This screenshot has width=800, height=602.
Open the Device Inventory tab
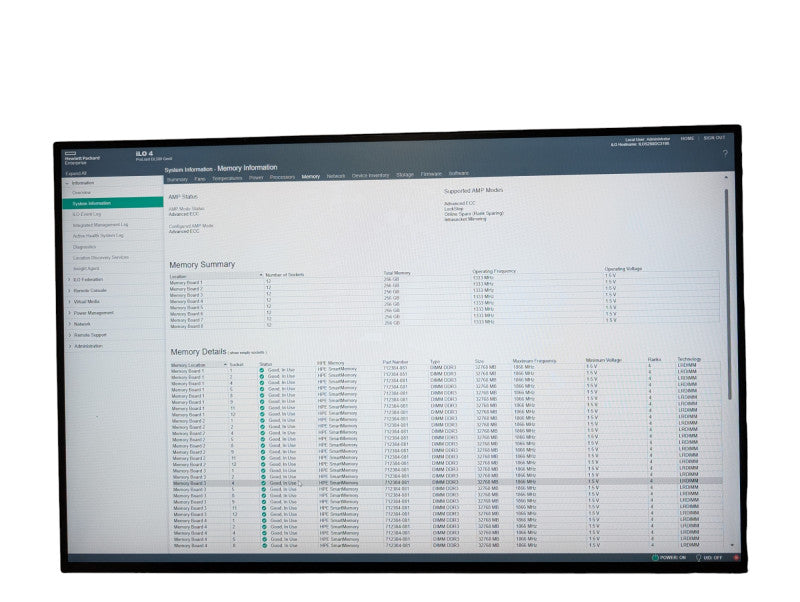pos(370,175)
